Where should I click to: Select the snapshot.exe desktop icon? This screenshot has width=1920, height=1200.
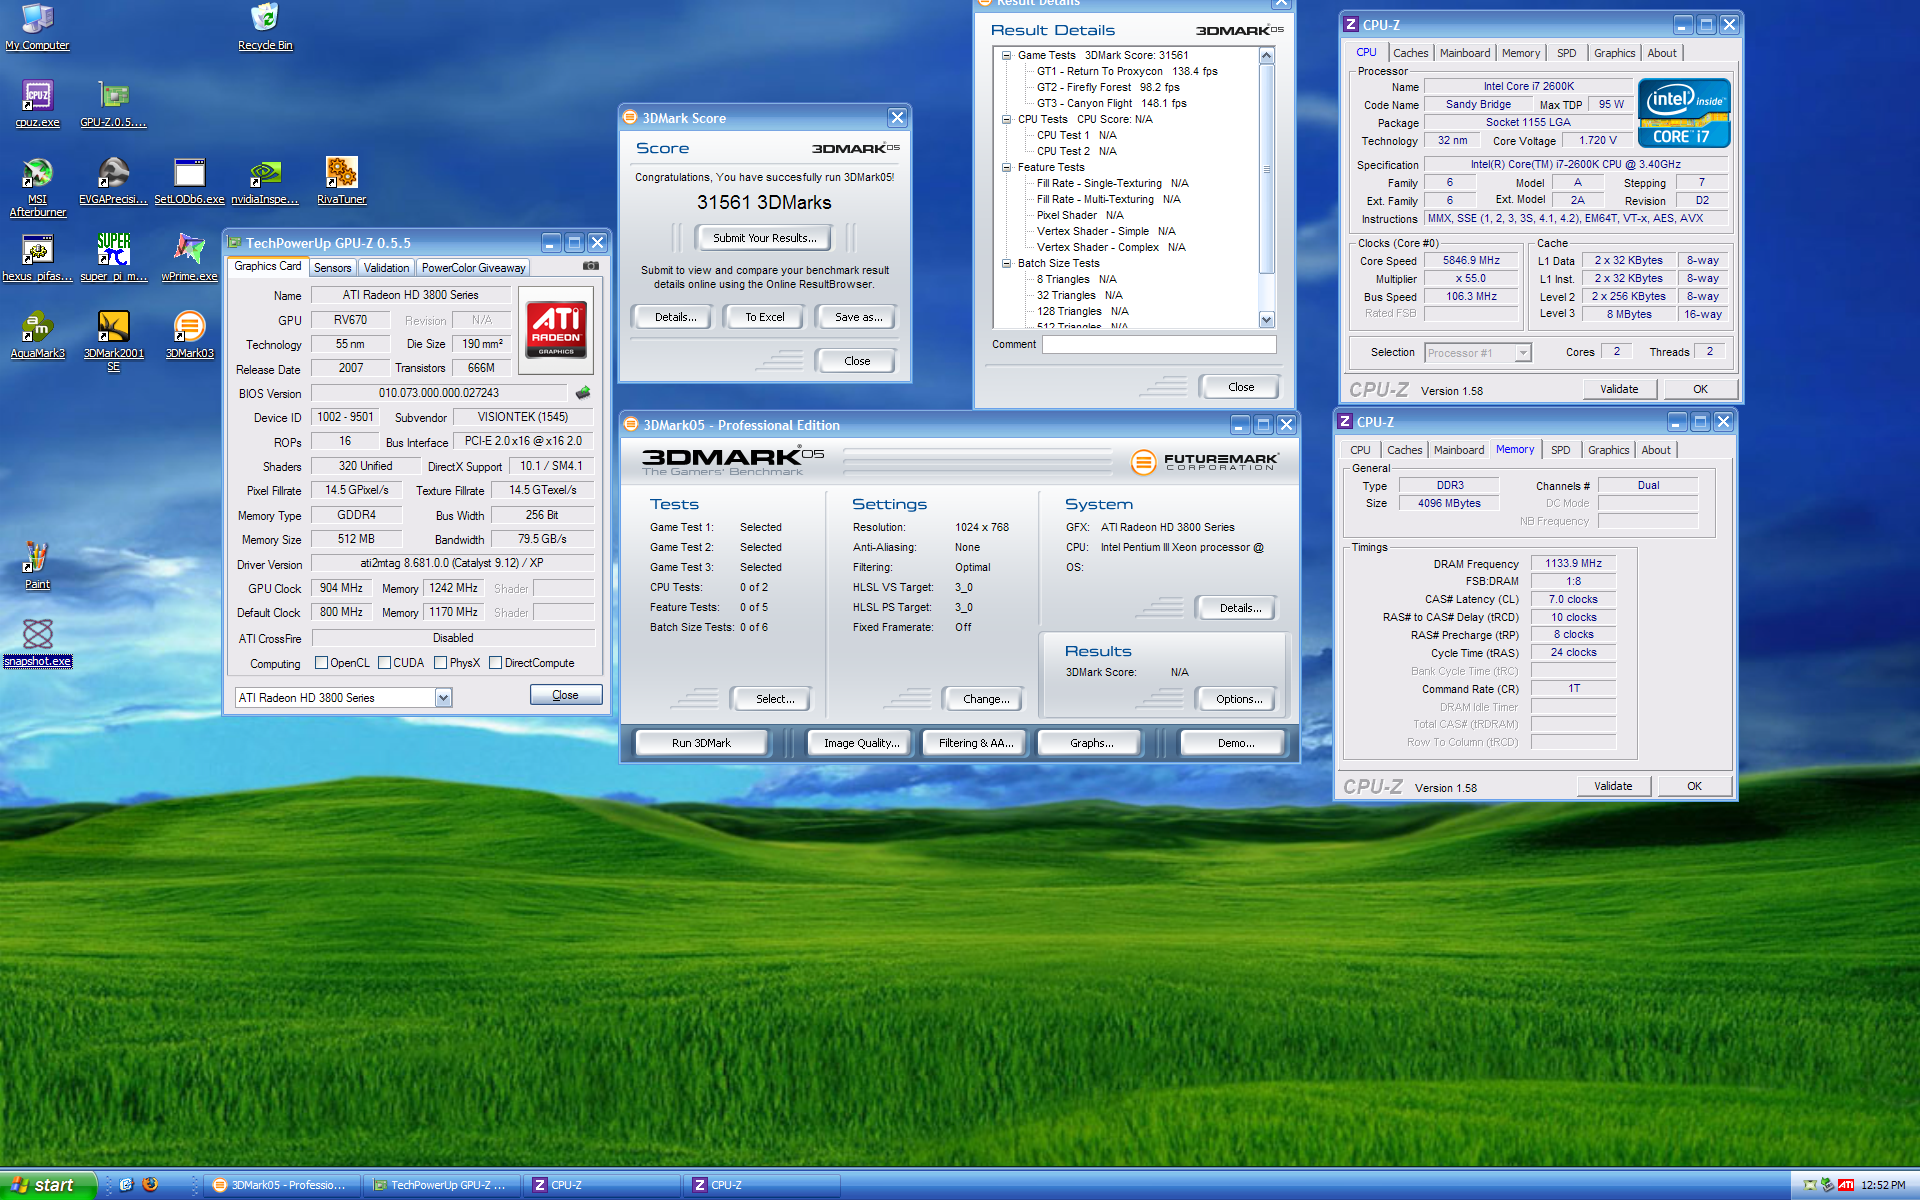tap(37, 642)
